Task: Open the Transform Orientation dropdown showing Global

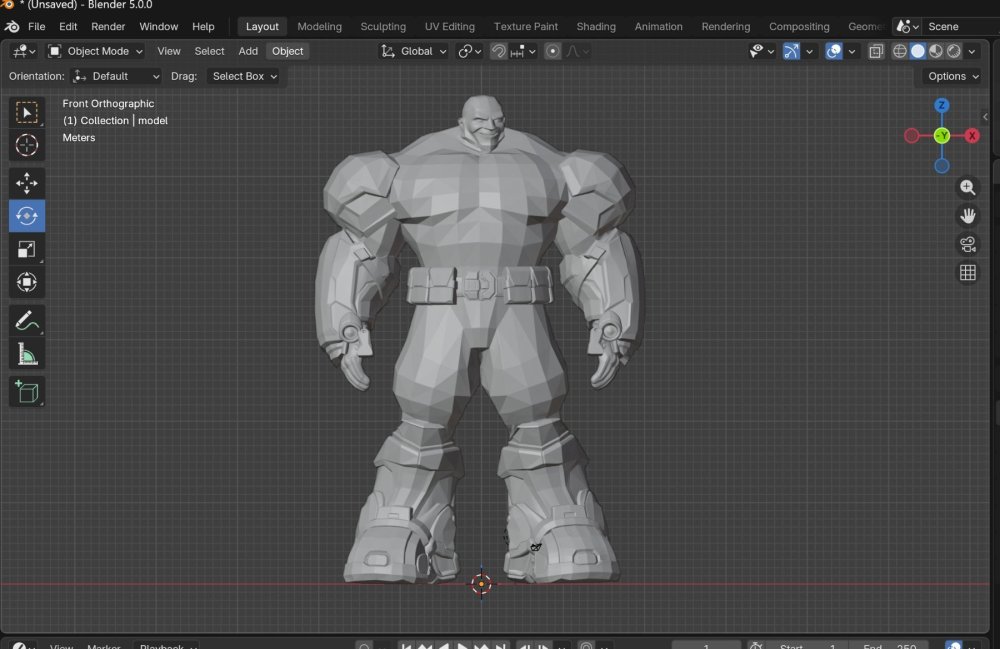Action: [413, 51]
